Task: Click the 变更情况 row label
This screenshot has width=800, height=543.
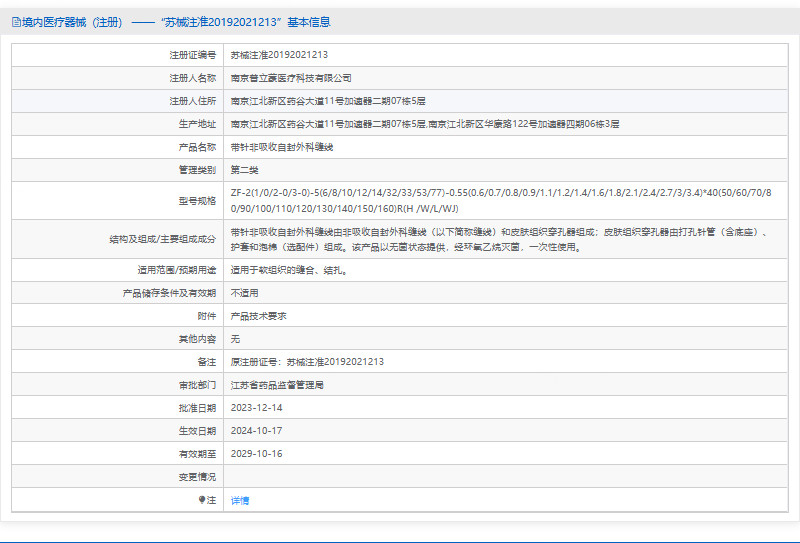Action: pos(197,477)
